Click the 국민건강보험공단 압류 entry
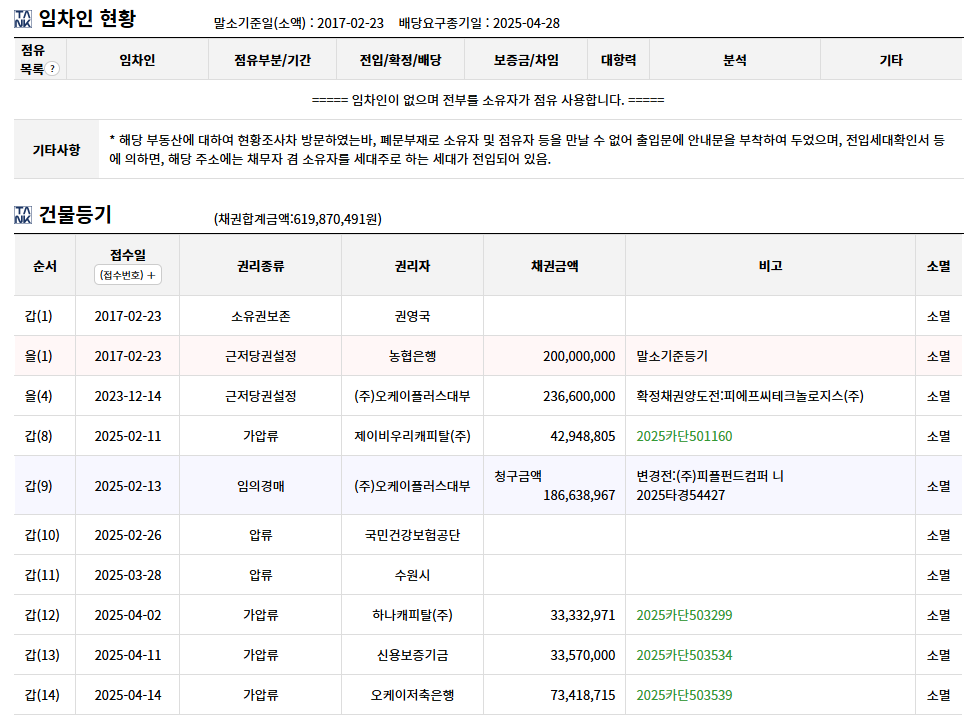This screenshot has height=724, width=976. point(412,535)
